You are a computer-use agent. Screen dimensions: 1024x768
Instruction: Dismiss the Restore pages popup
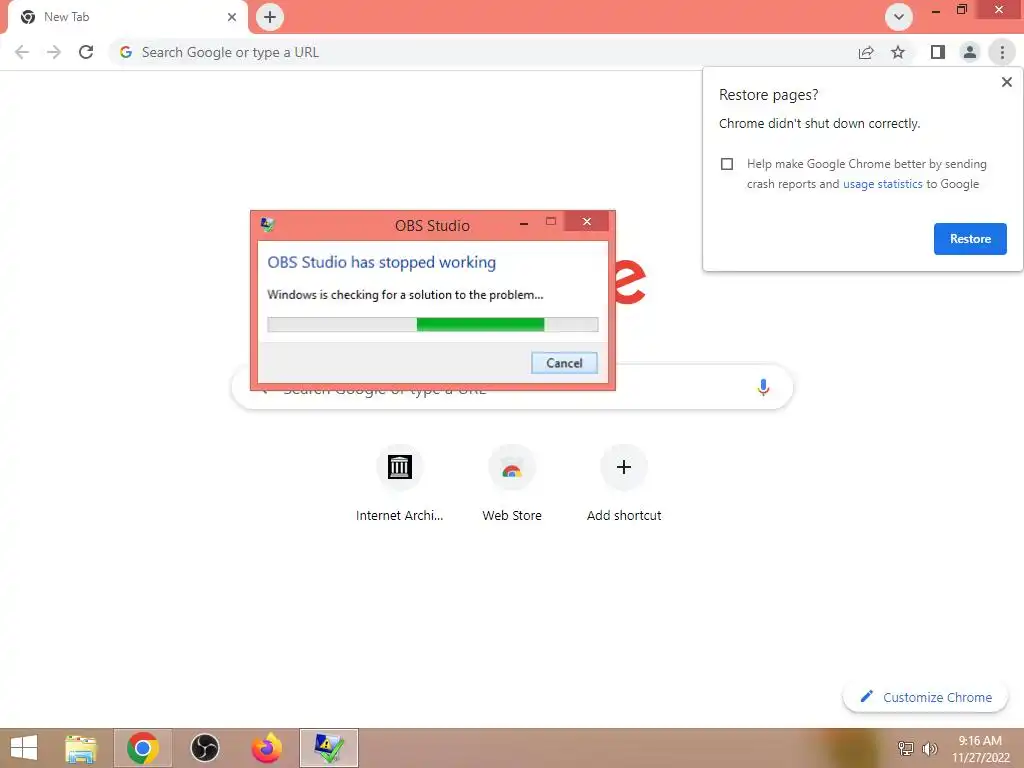[1006, 82]
